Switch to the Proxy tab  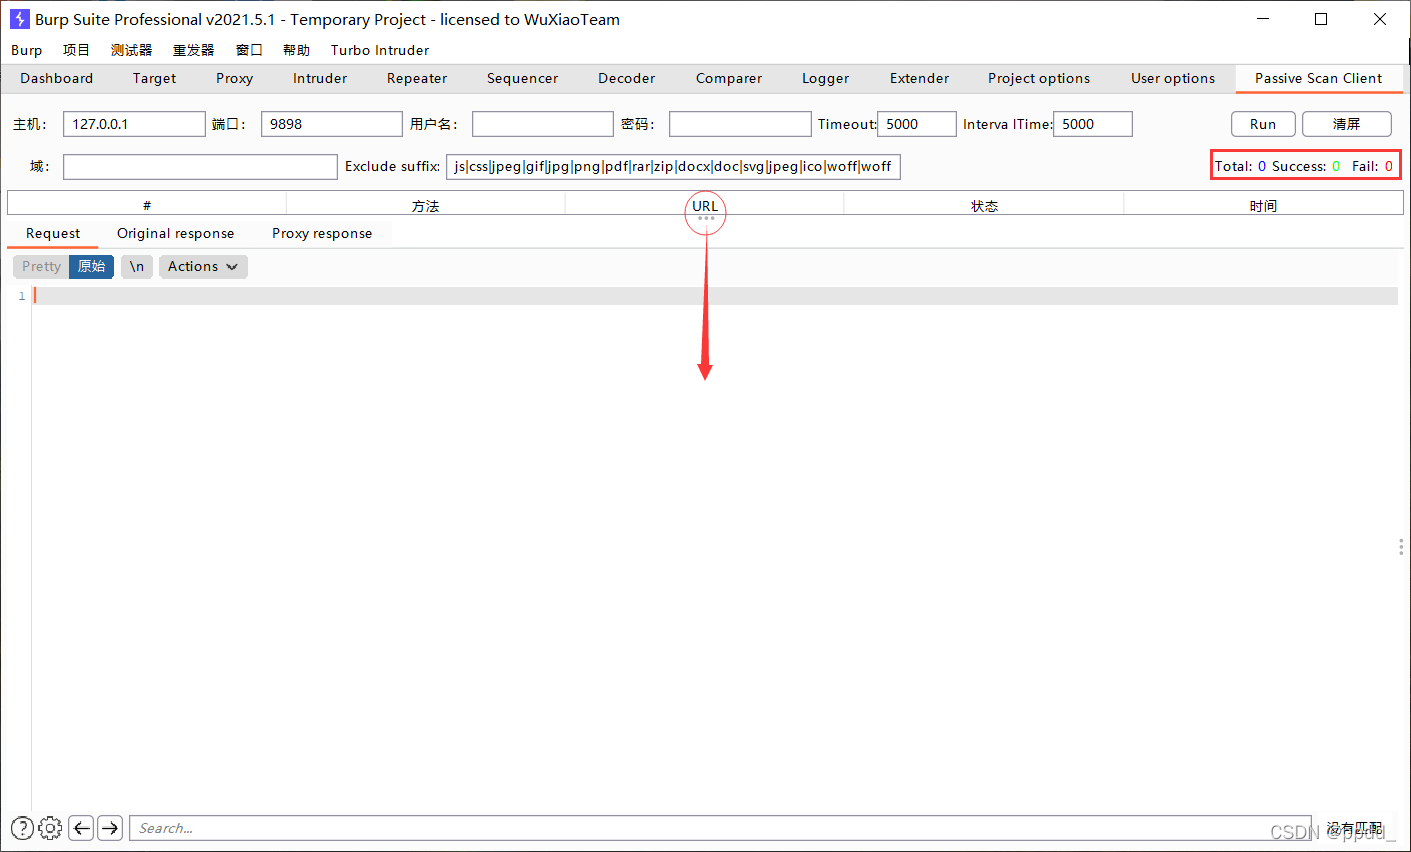[x=234, y=78]
